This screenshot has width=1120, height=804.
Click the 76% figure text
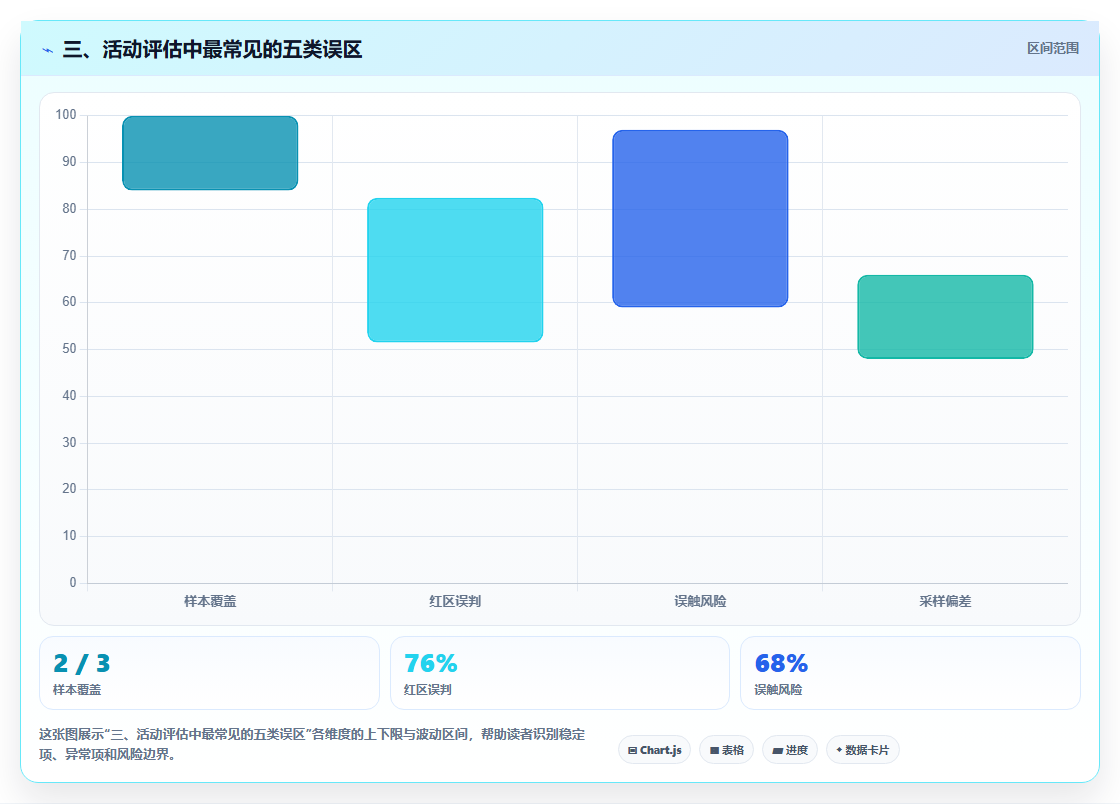pos(431,663)
